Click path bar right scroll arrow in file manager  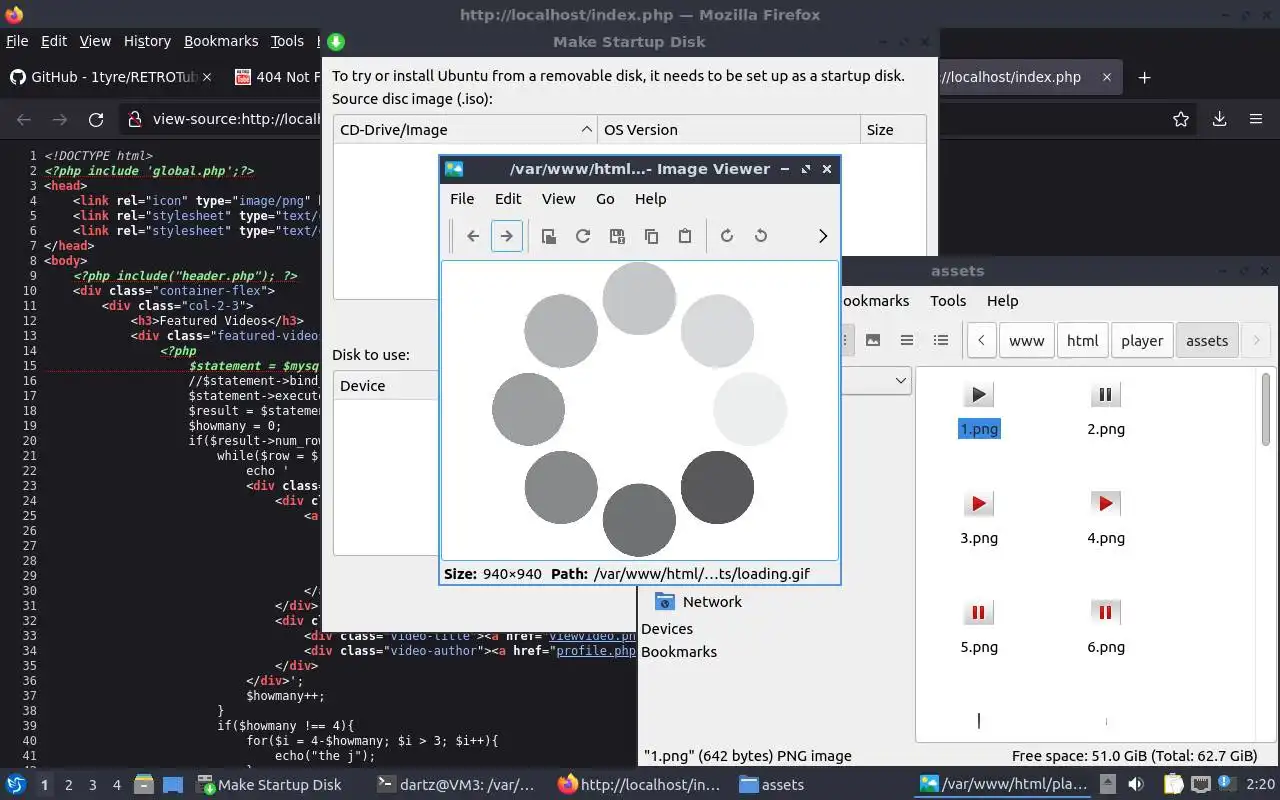[1256, 340]
